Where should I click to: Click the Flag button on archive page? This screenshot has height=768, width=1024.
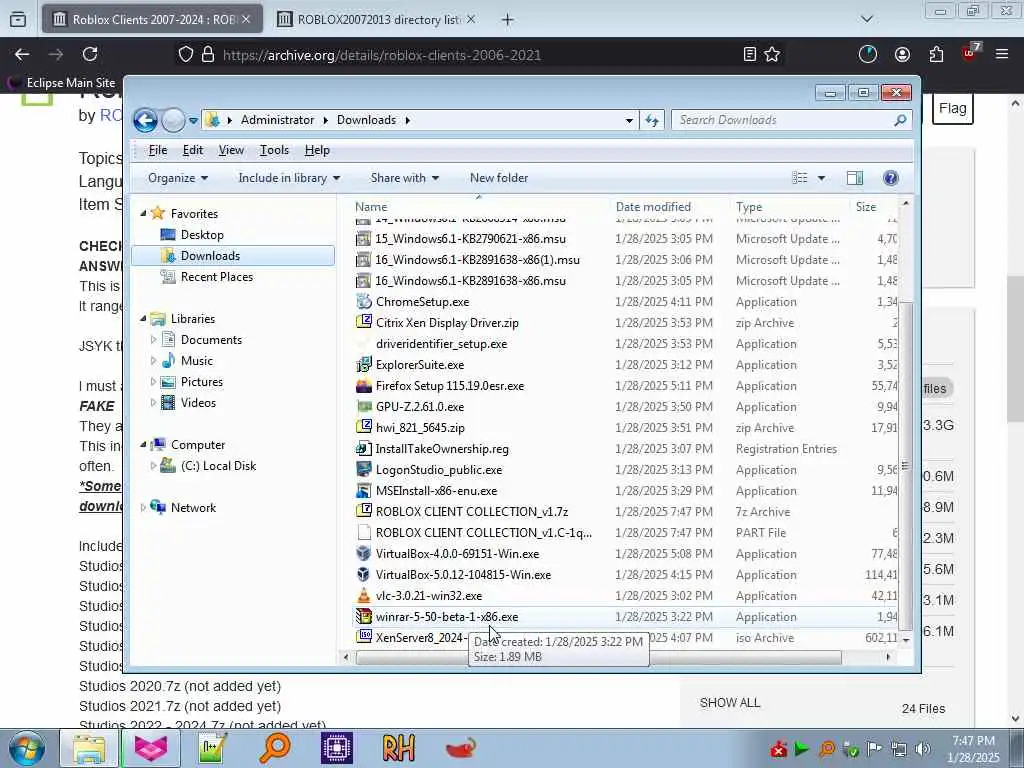pos(953,108)
